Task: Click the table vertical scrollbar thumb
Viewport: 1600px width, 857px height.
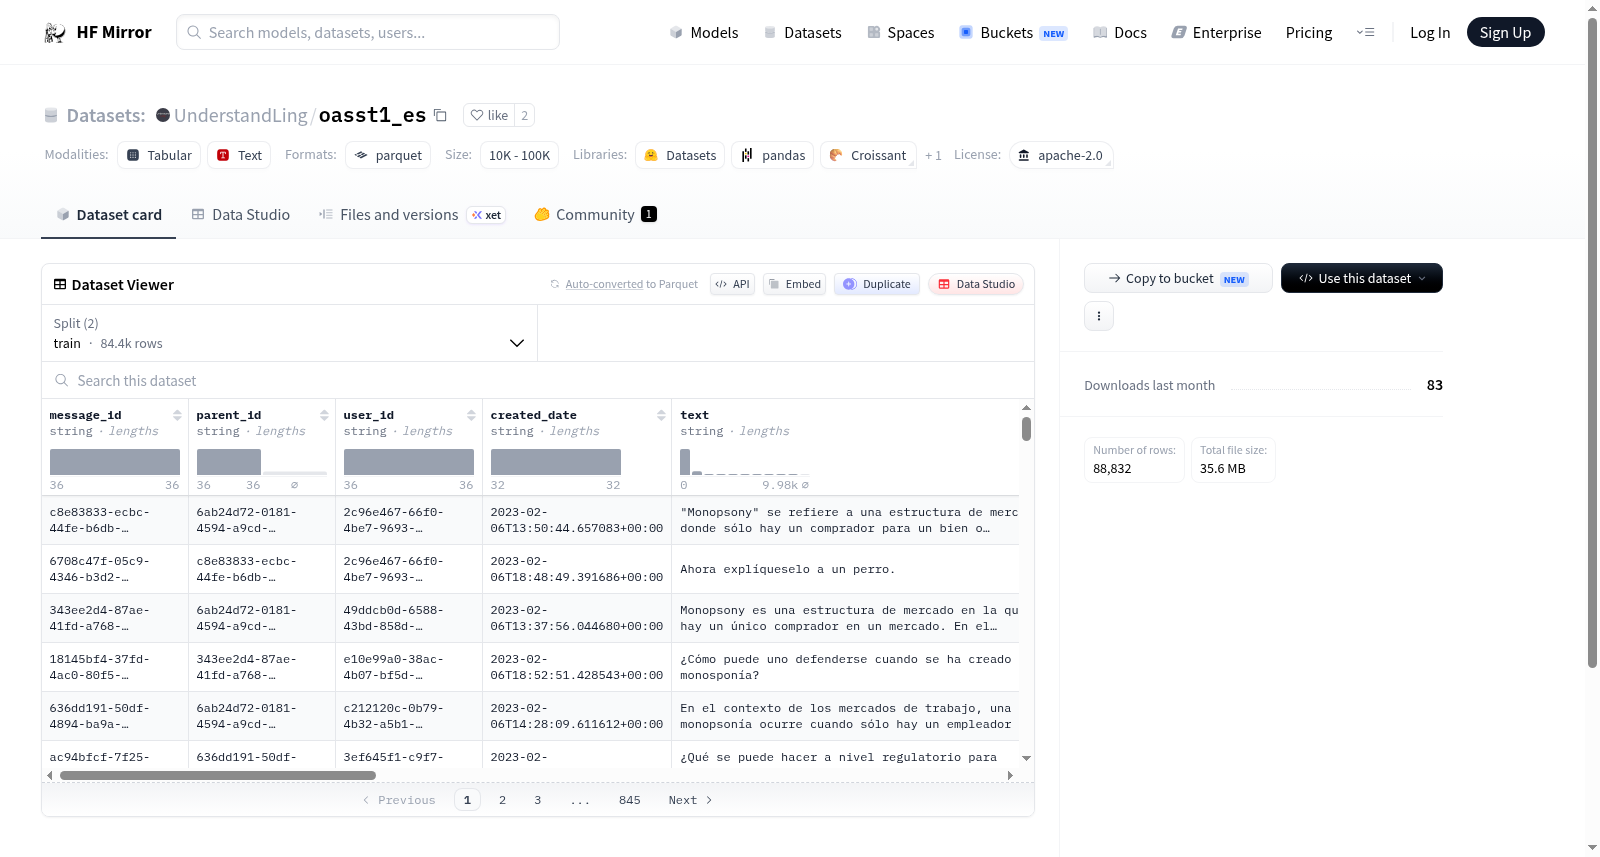Action: click(1026, 429)
